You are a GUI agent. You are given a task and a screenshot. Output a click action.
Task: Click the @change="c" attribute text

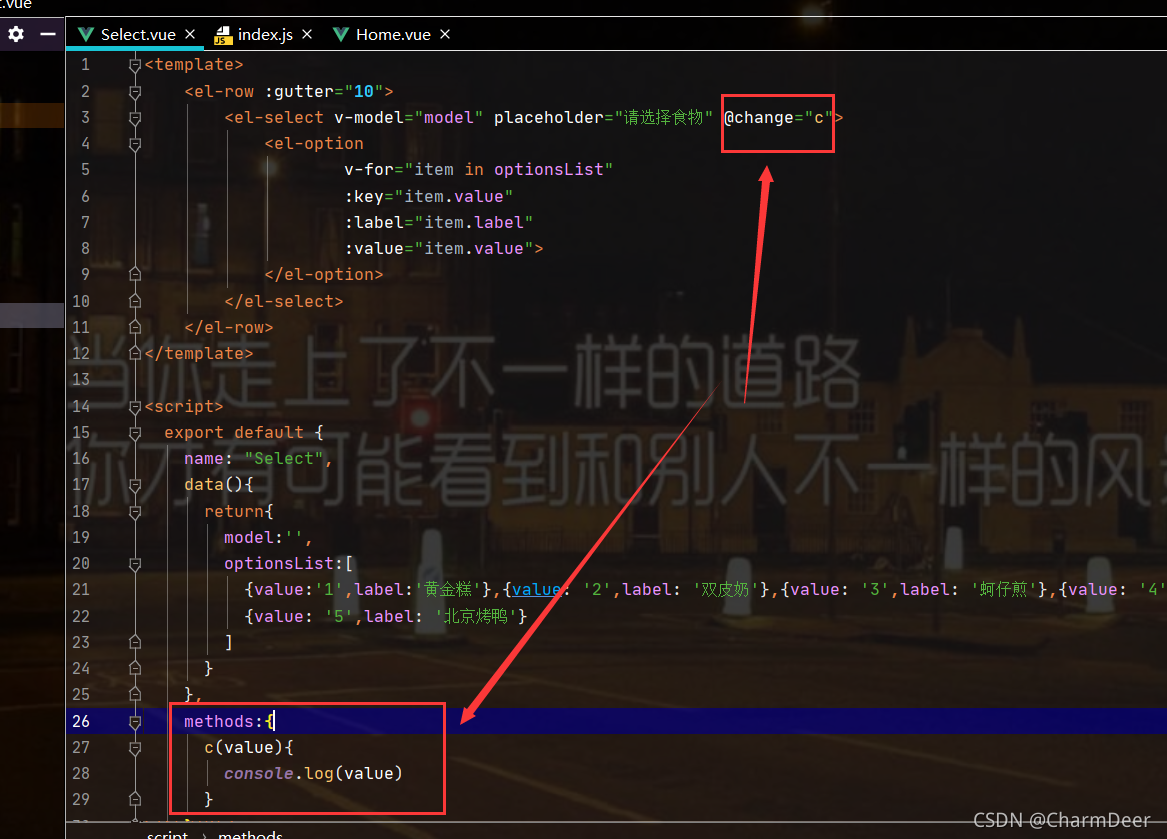click(x=778, y=118)
